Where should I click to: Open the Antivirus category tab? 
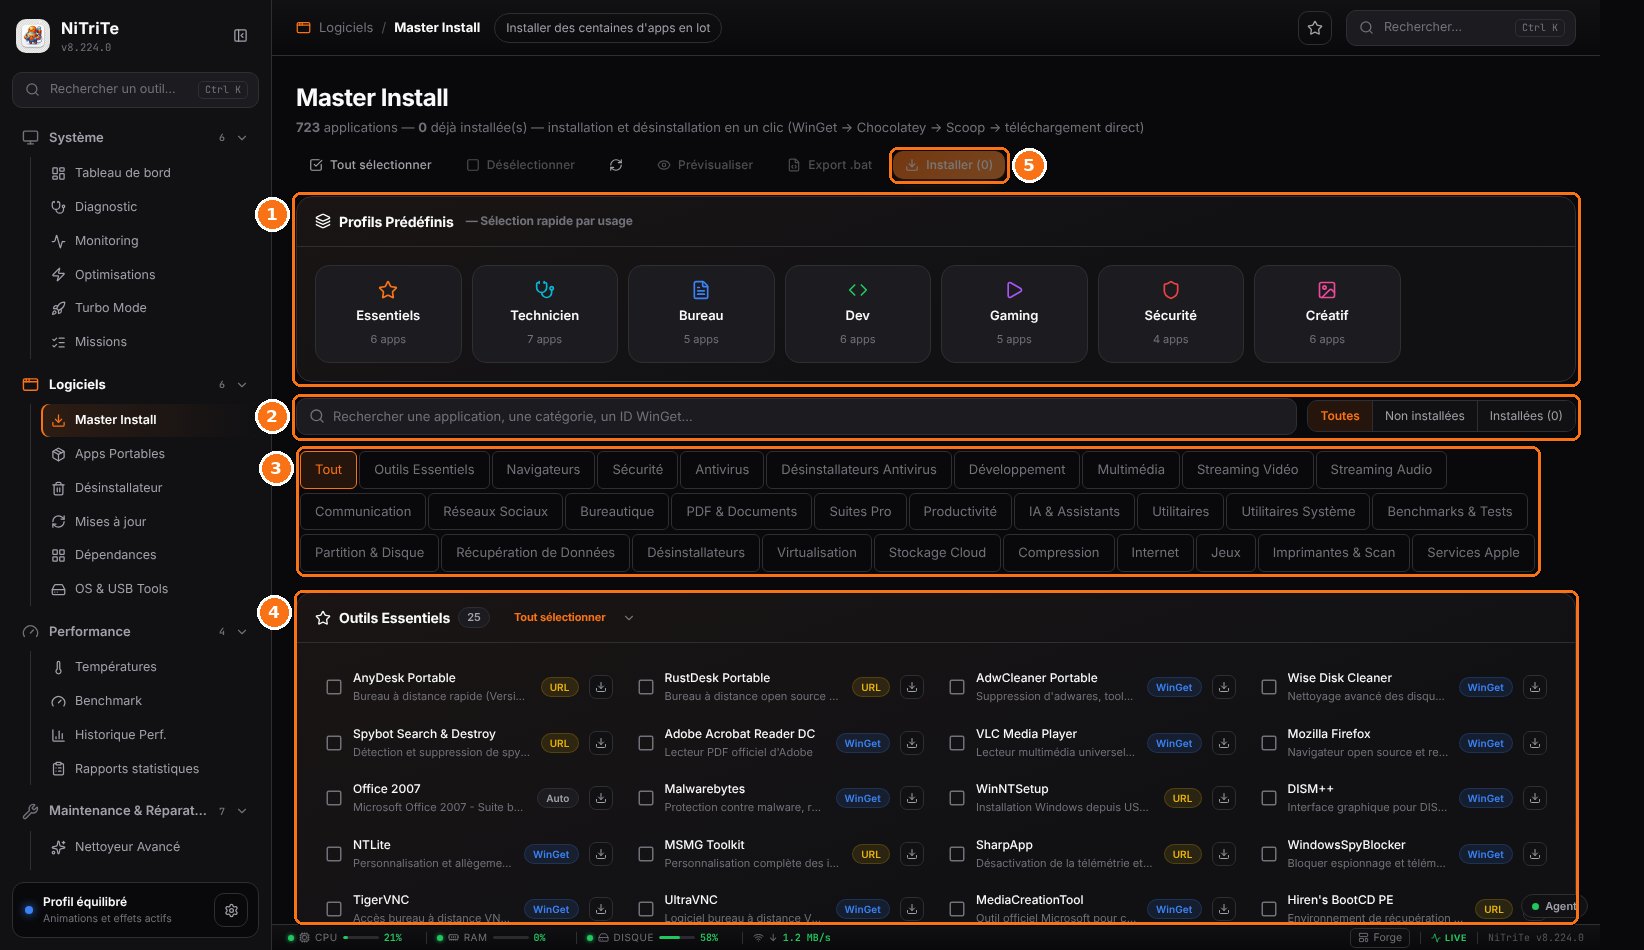coord(722,470)
